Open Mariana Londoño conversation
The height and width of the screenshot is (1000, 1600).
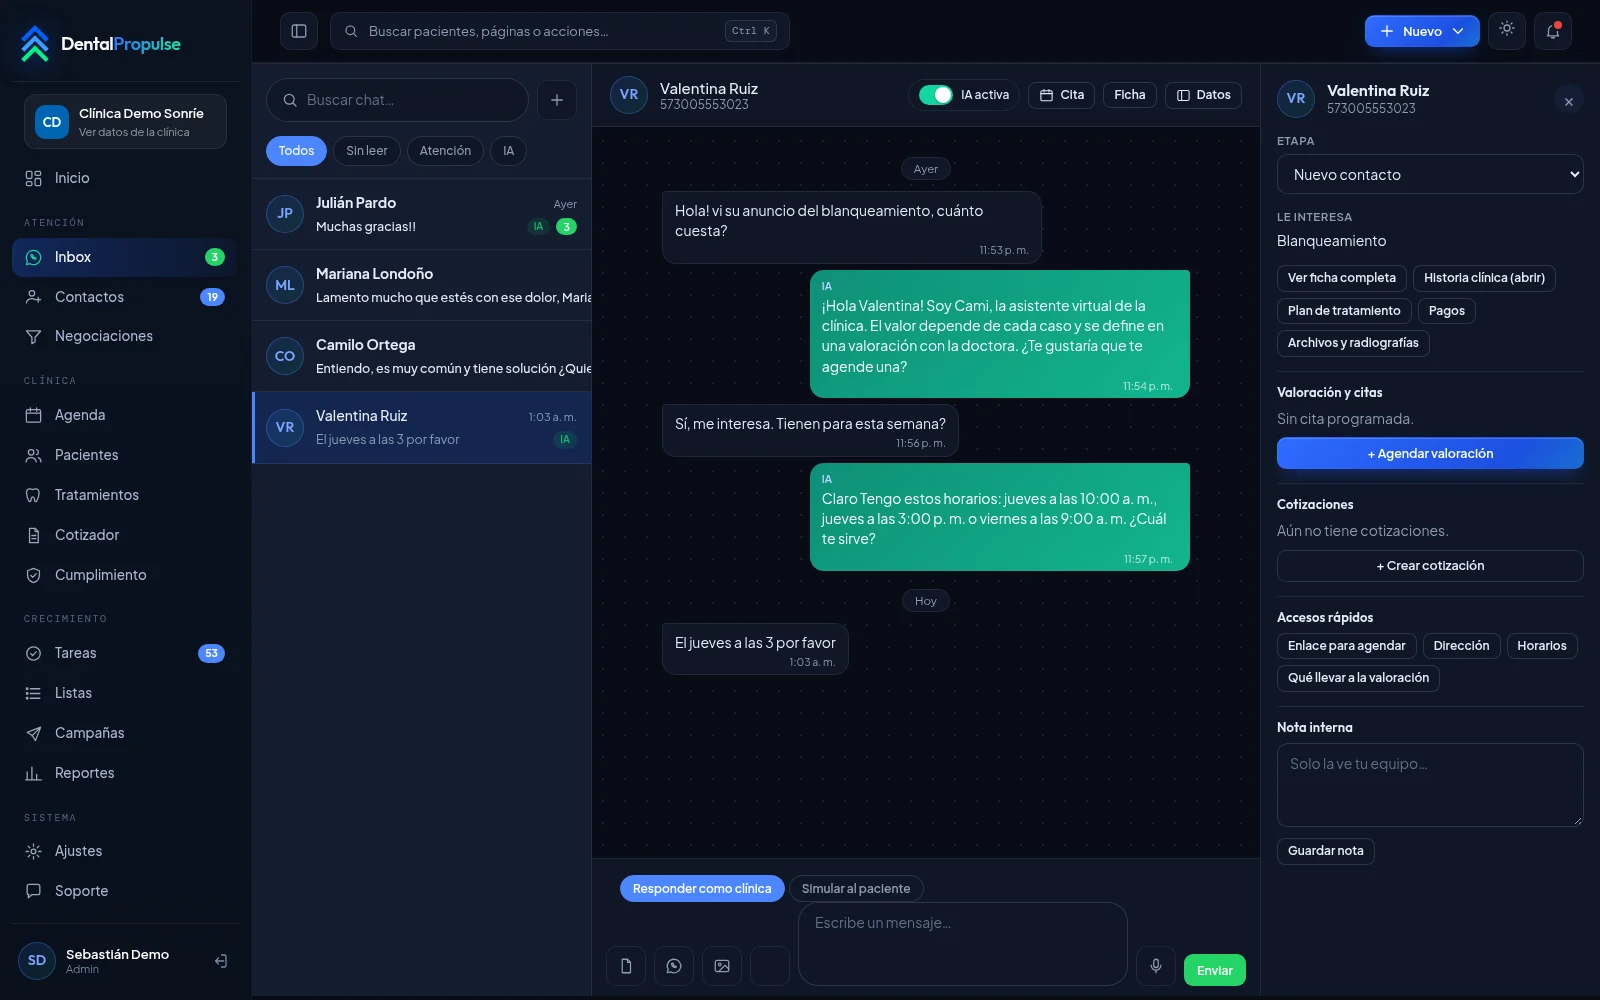click(422, 285)
